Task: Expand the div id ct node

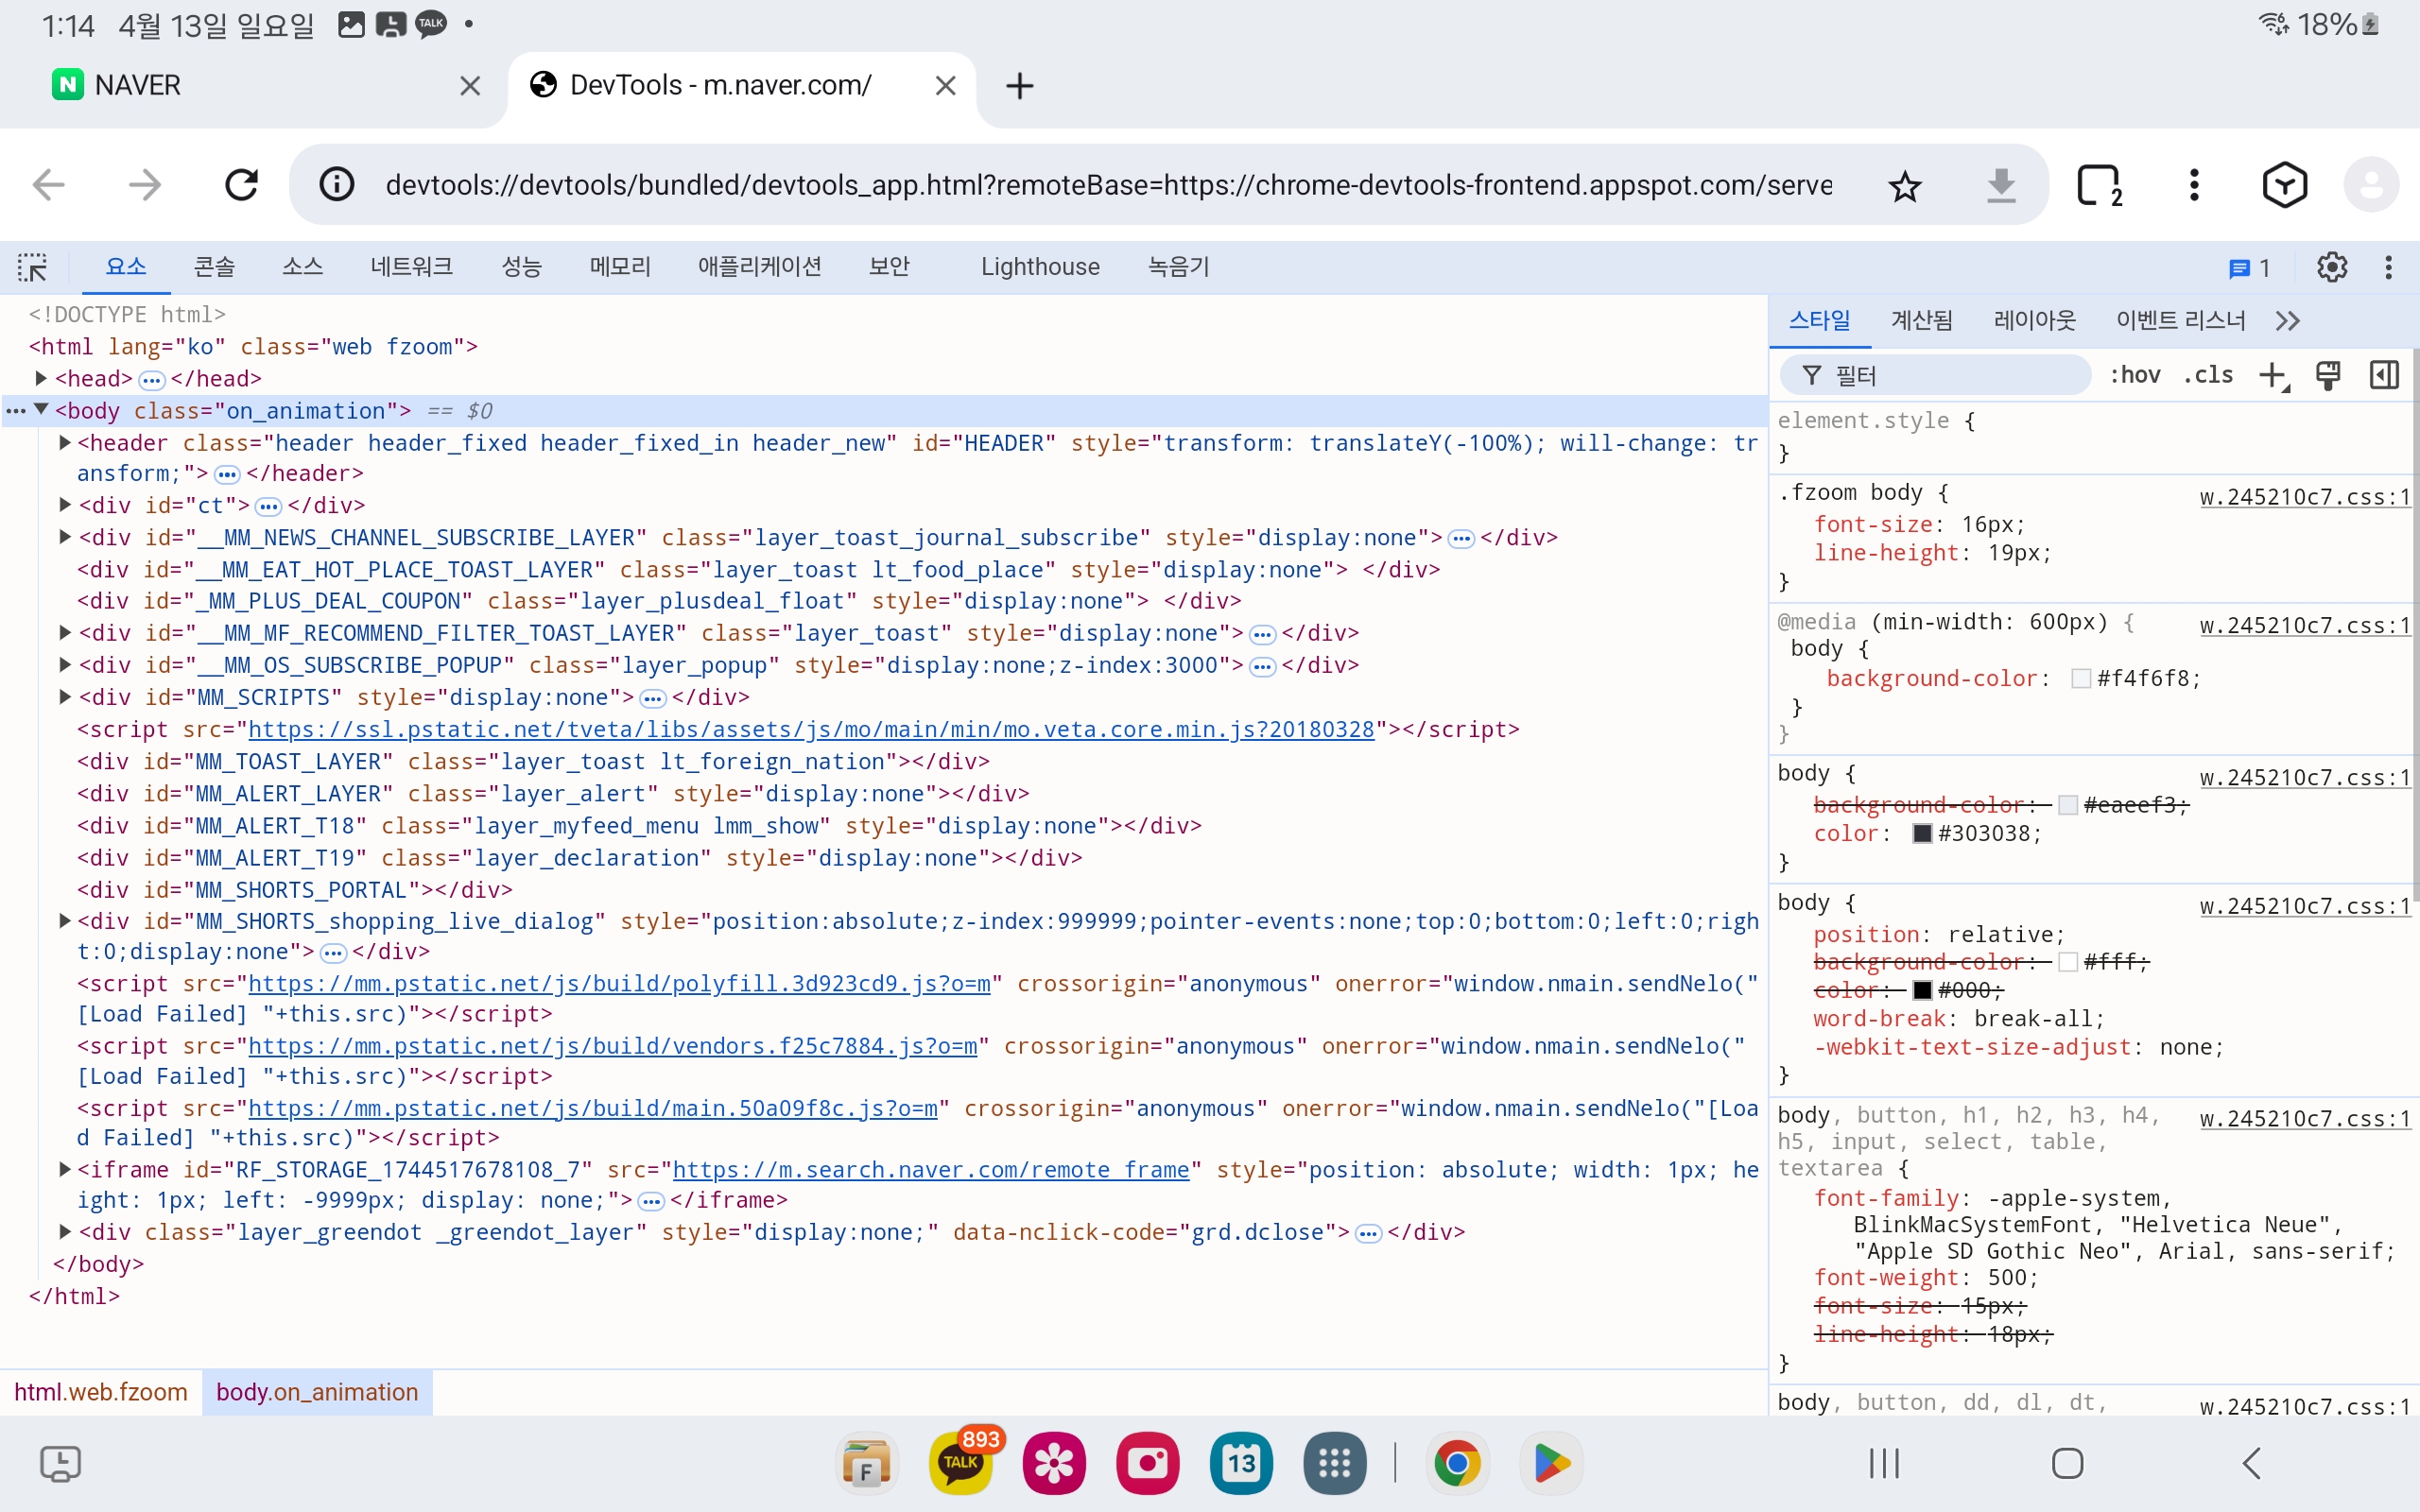Action: [x=65, y=504]
